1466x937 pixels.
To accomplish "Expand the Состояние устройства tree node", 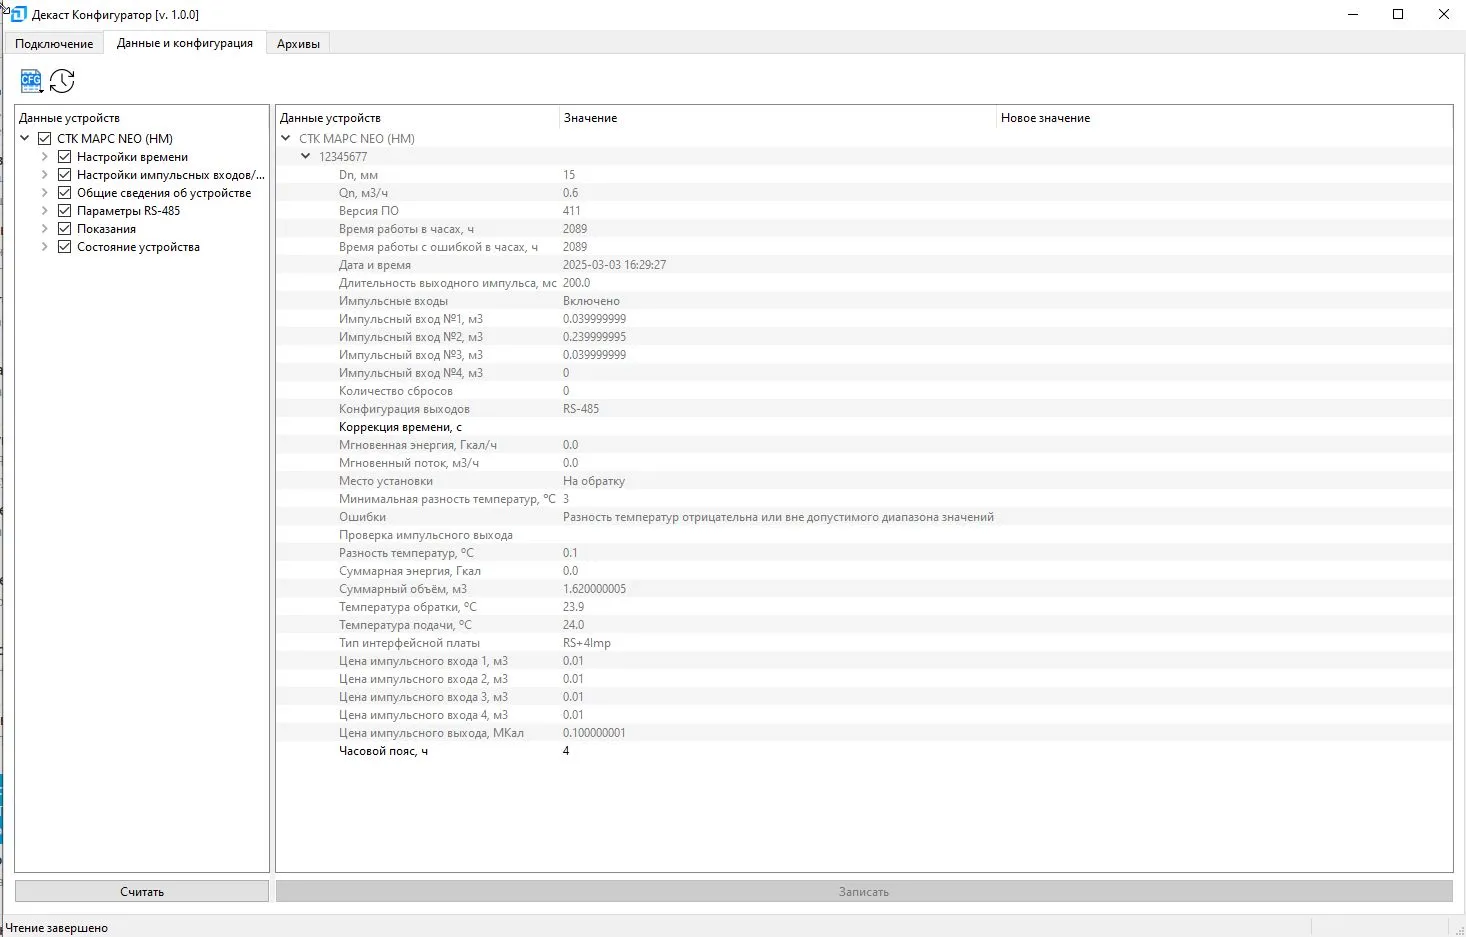I will tap(45, 247).
